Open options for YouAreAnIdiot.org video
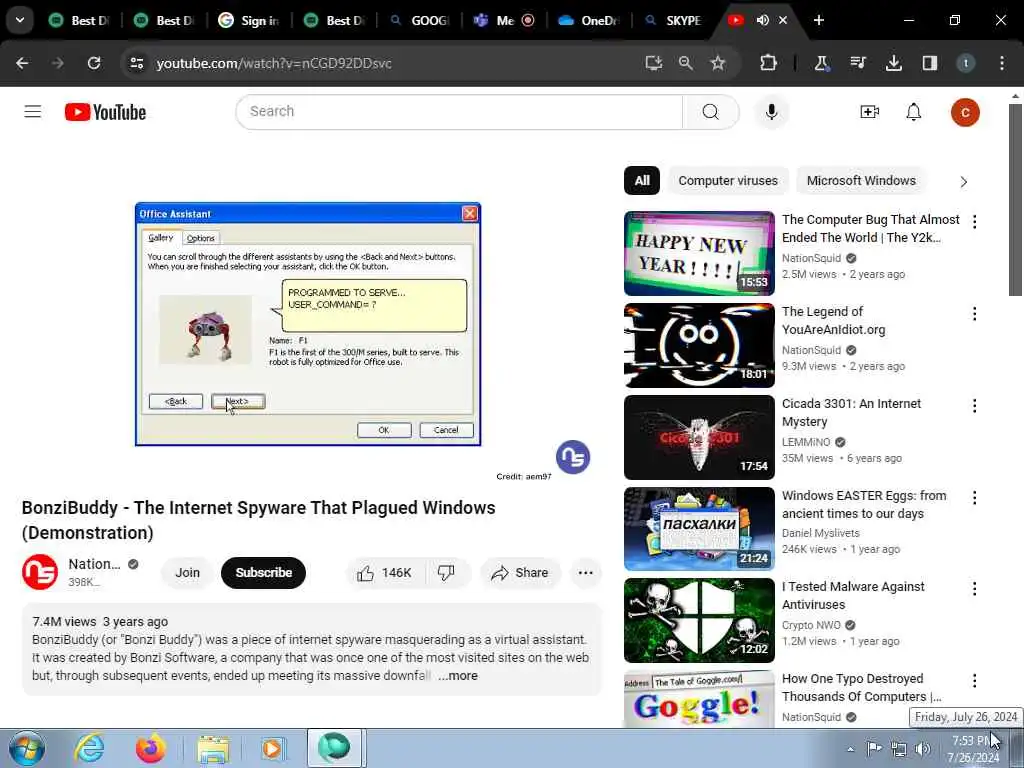 click(x=974, y=314)
